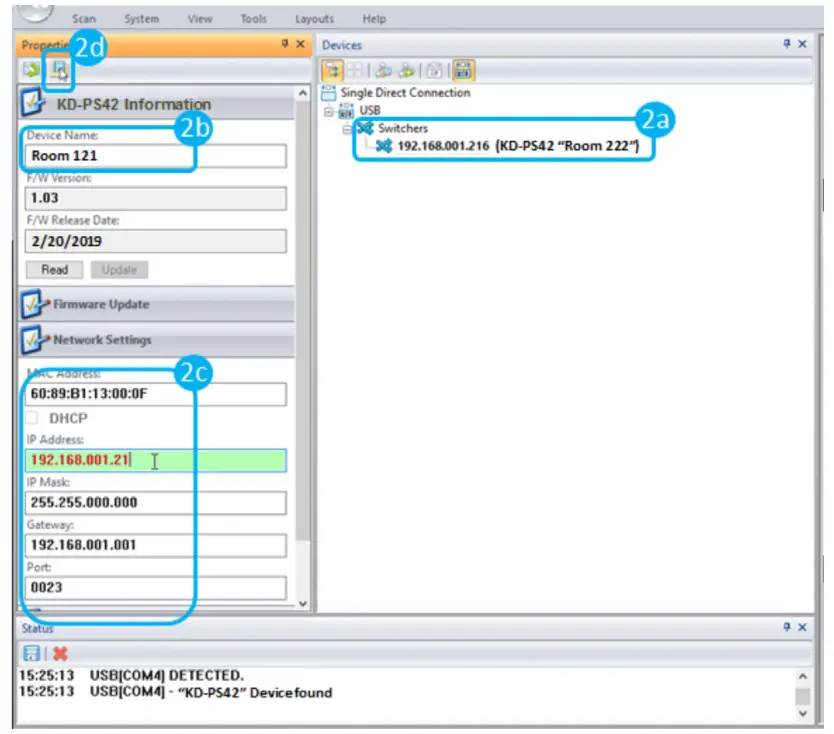This screenshot has width=834, height=734.
Task: Click the Properties panel scrollbar thumb
Action: point(303,322)
